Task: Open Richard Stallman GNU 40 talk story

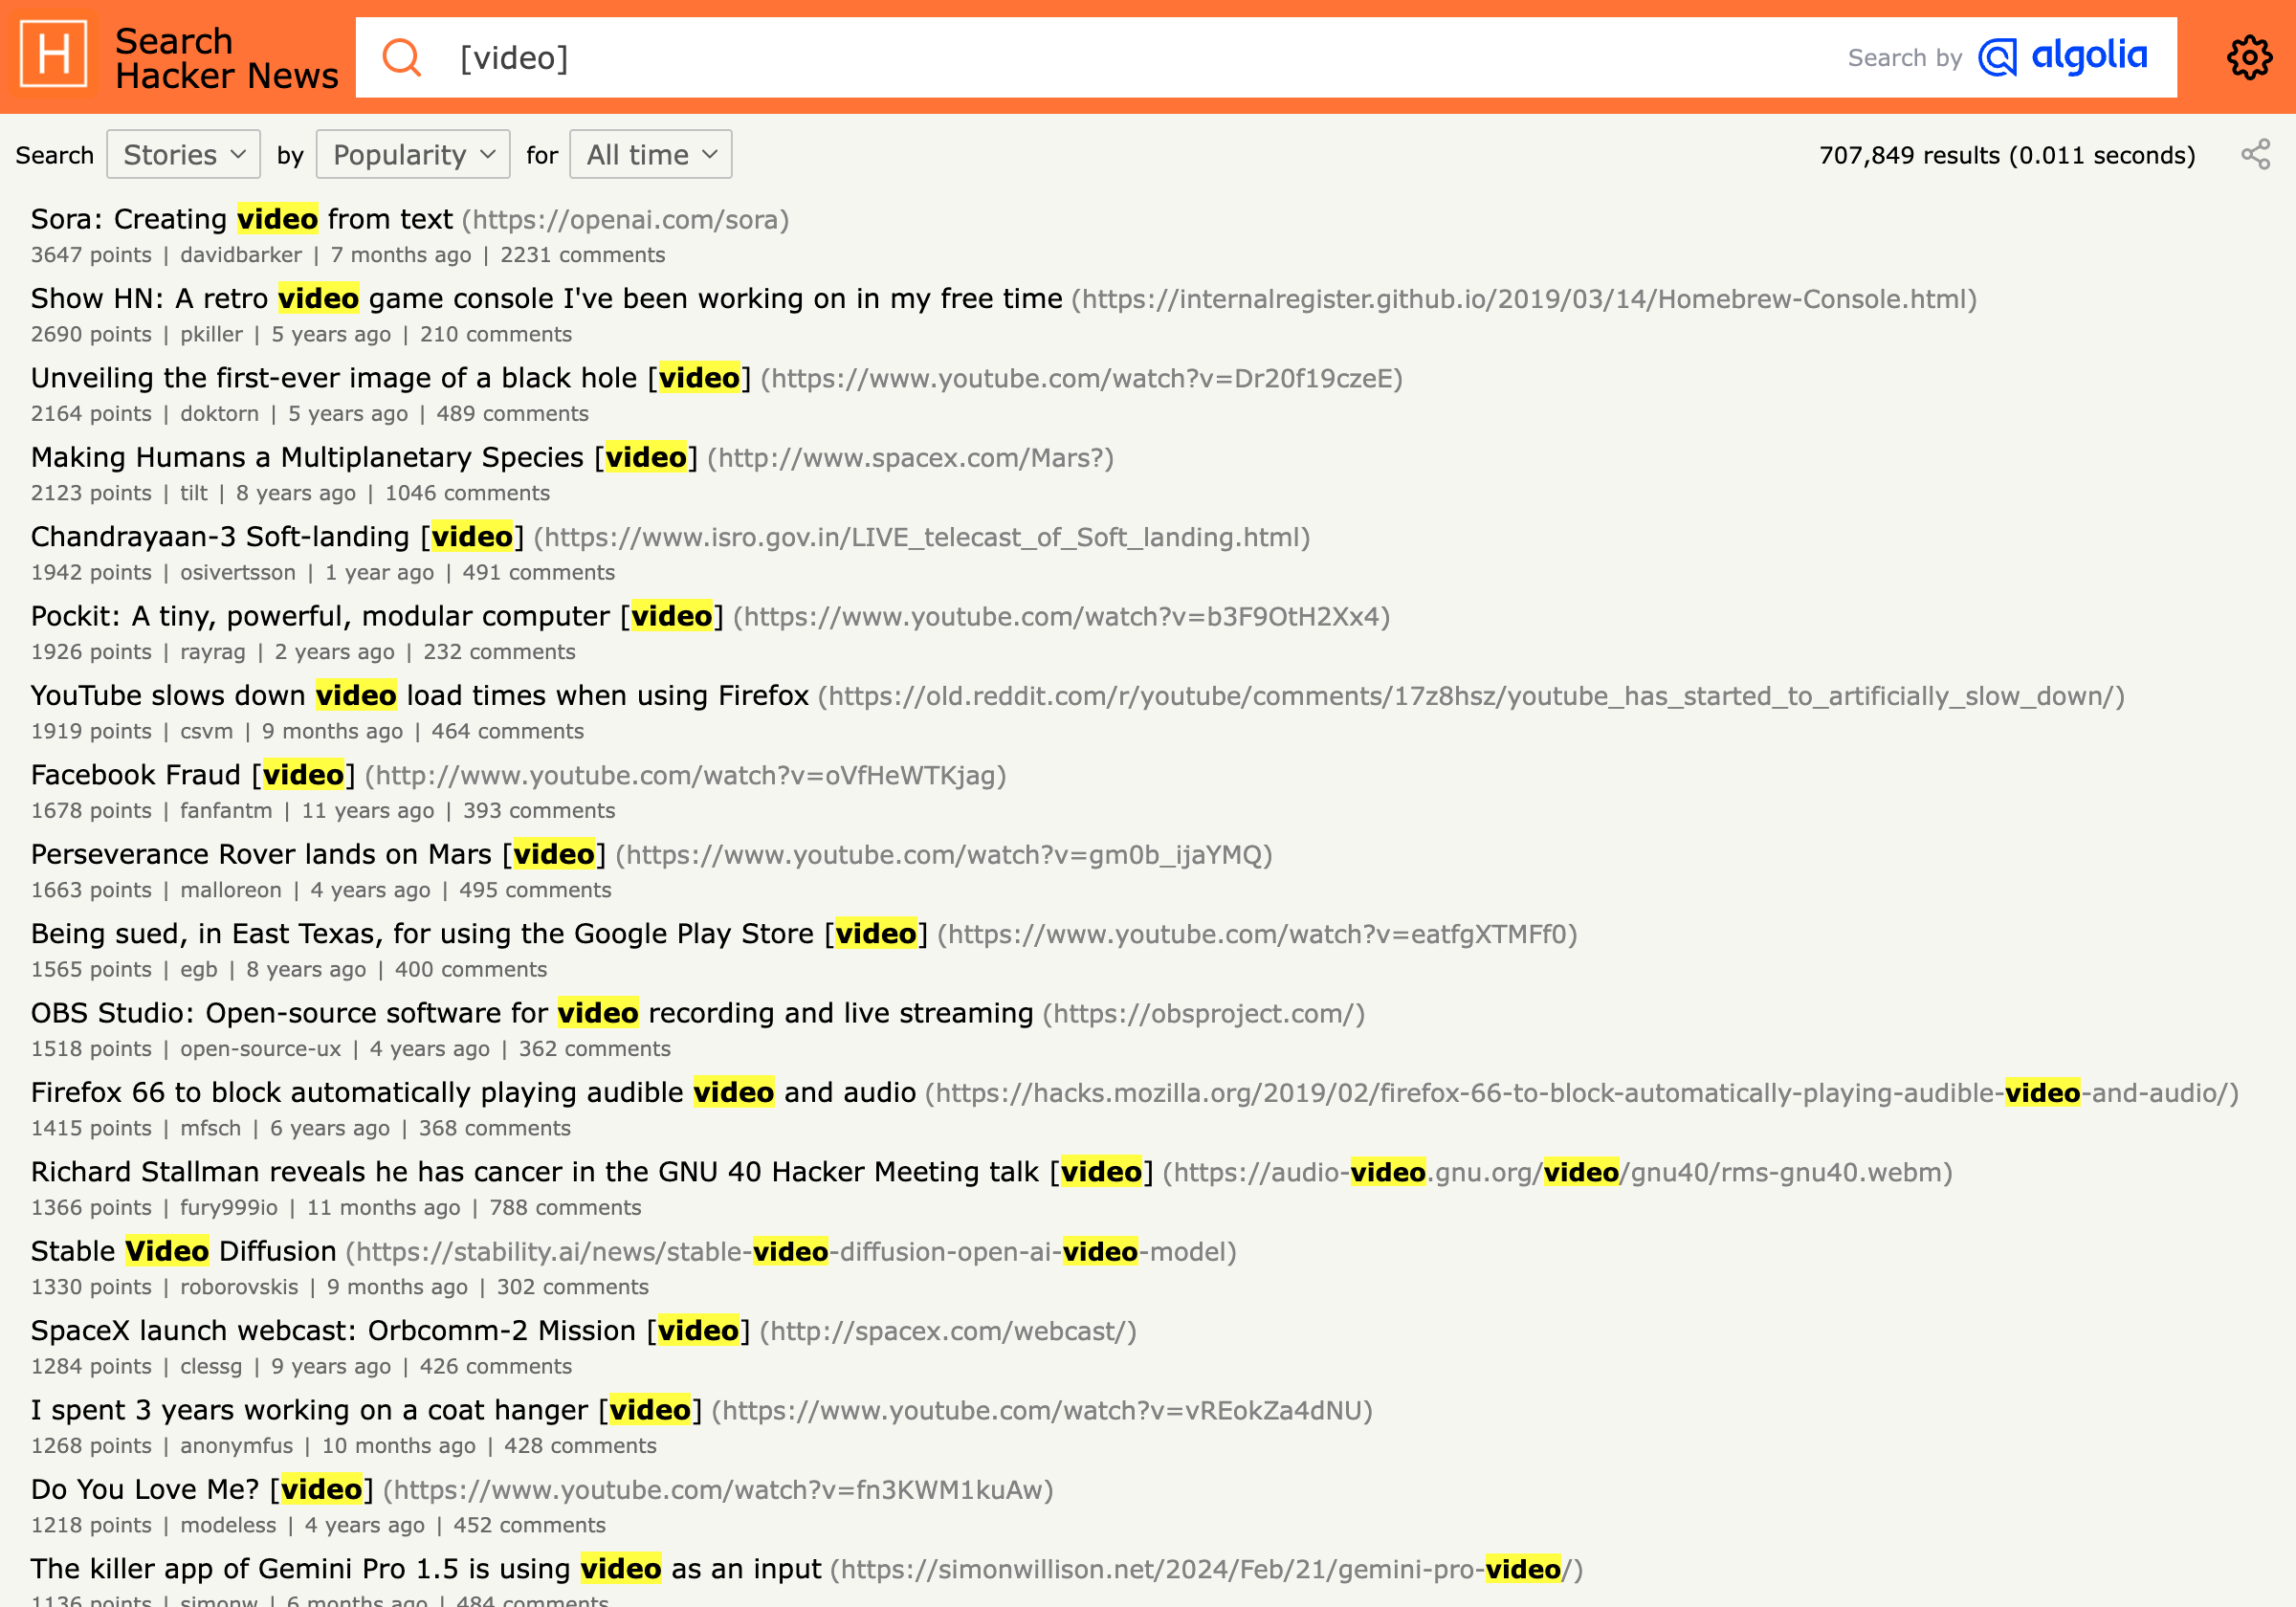Action: tap(592, 1172)
